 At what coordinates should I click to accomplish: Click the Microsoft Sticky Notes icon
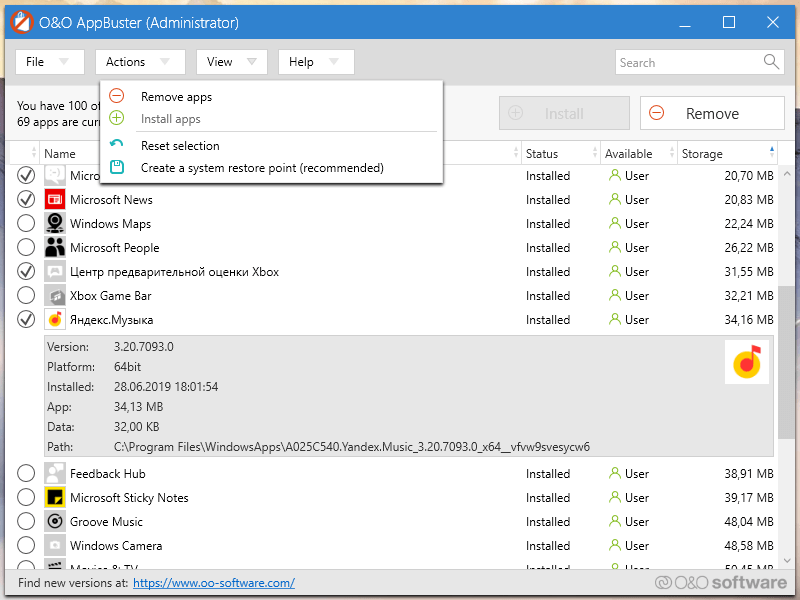(55, 498)
